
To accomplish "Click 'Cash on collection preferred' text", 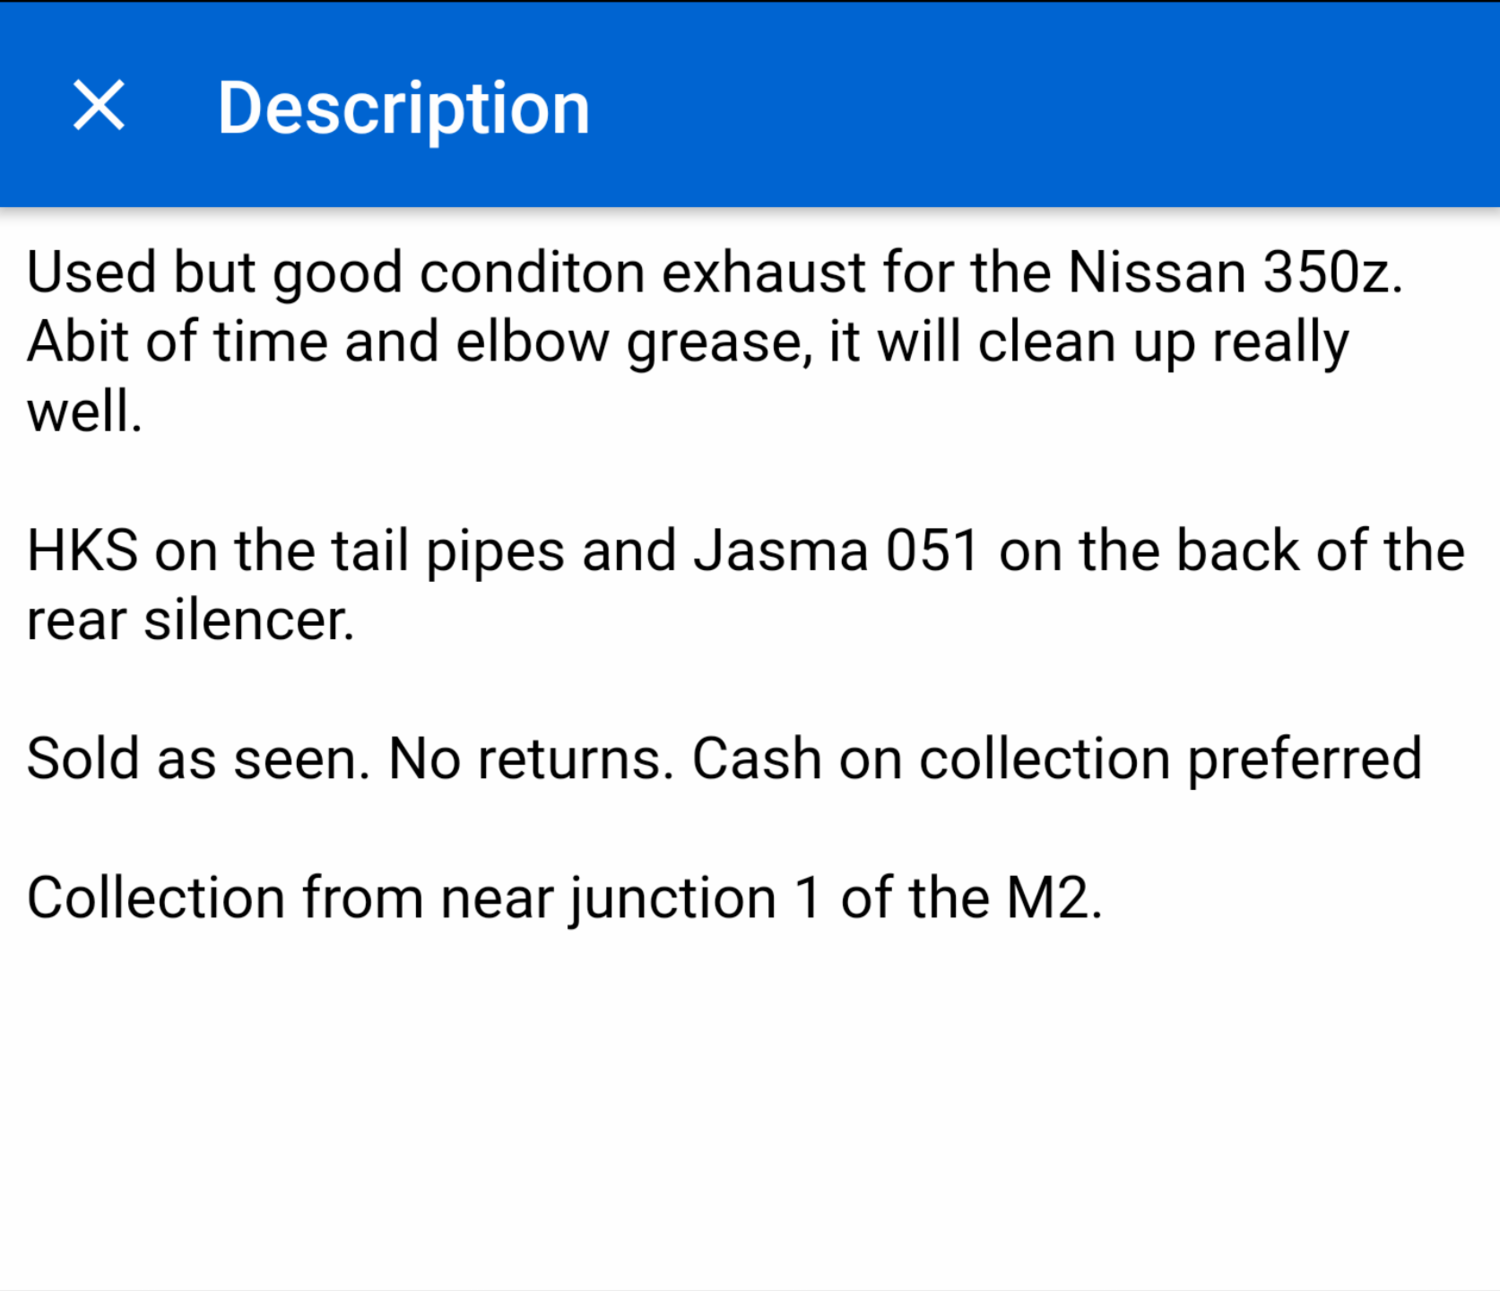I will pos(1056,759).
